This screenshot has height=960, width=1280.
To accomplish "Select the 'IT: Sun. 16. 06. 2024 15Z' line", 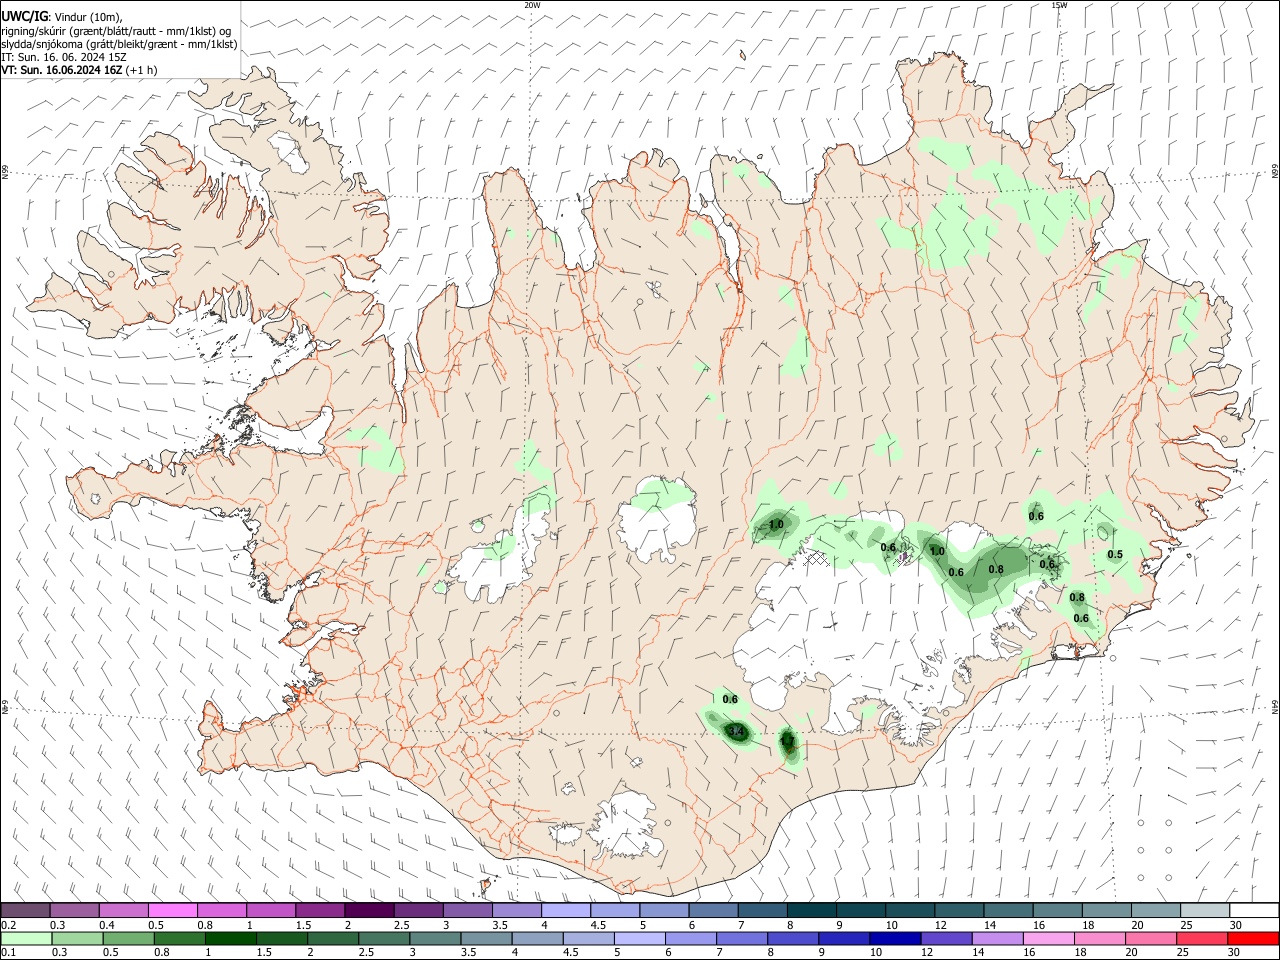I will [x=63, y=57].
